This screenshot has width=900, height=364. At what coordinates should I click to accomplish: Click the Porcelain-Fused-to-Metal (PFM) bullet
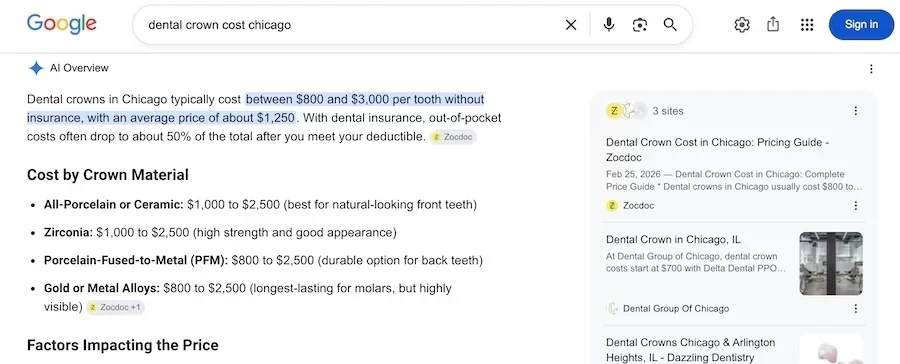tap(263, 261)
